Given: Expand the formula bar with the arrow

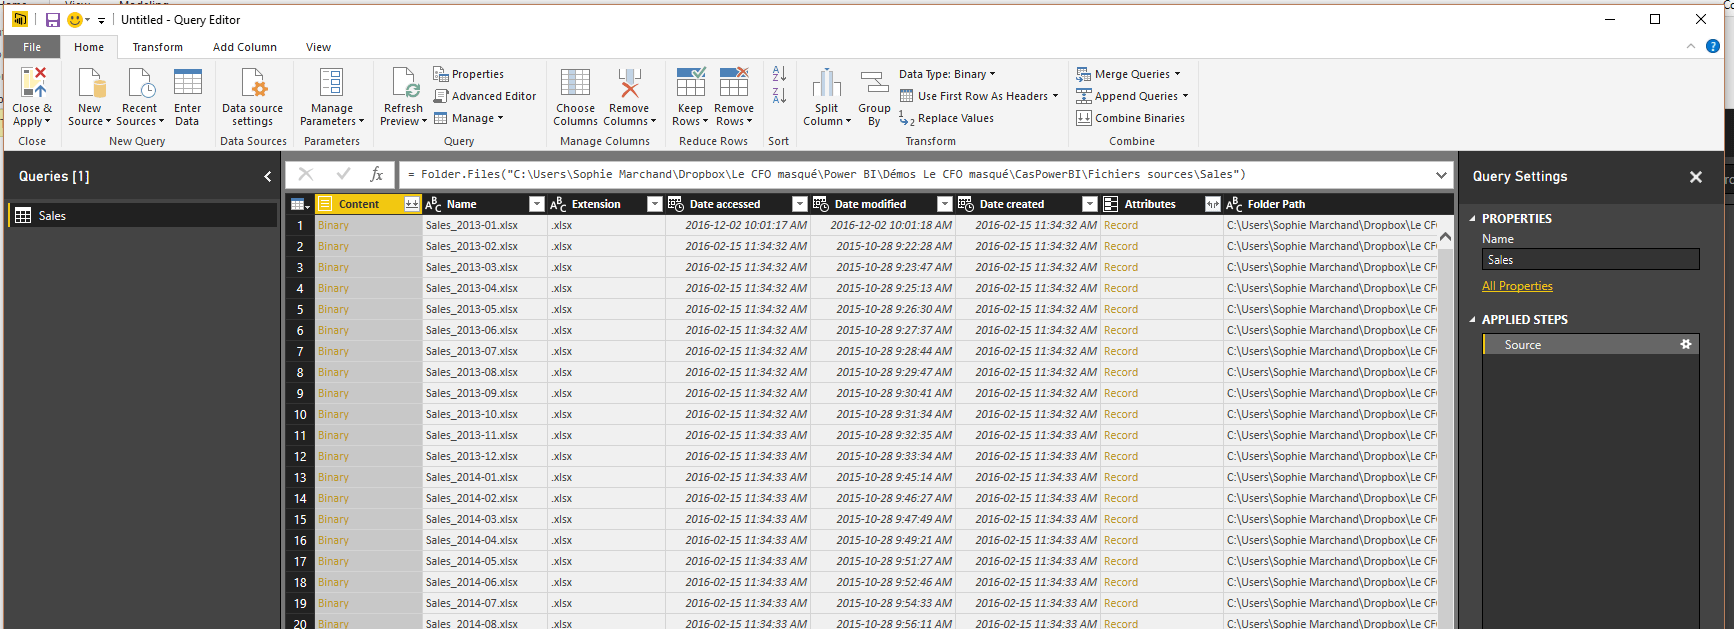Looking at the screenshot, I should (1441, 175).
